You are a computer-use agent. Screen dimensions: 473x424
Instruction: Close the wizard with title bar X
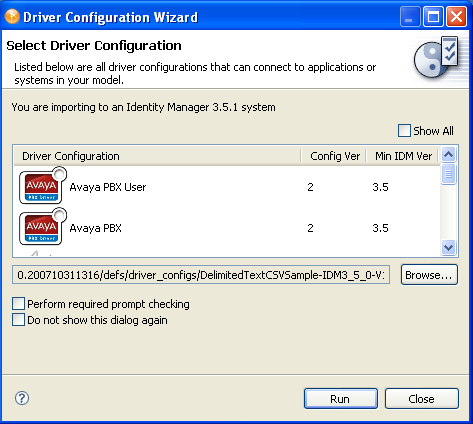pyautogui.click(x=456, y=17)
